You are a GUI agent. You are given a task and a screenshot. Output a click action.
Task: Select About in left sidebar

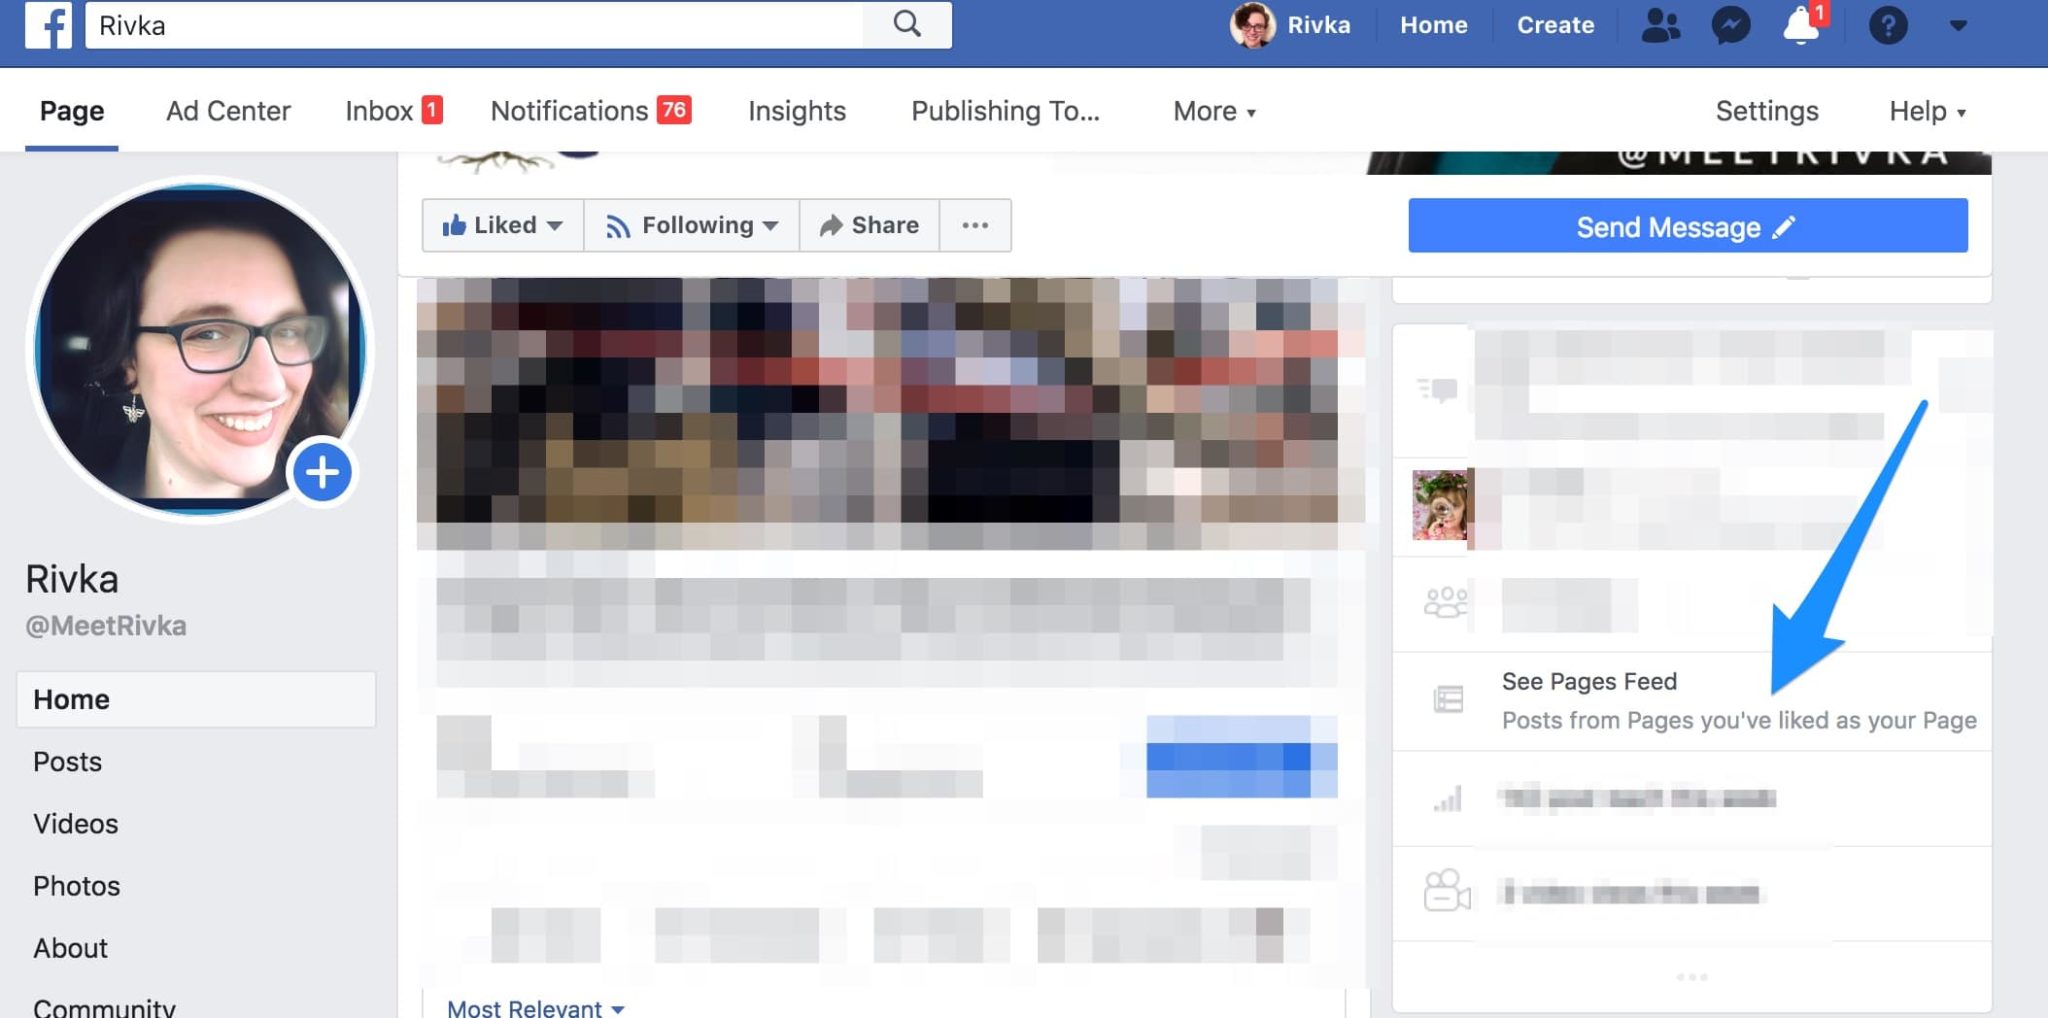click(x=70, y=948)
